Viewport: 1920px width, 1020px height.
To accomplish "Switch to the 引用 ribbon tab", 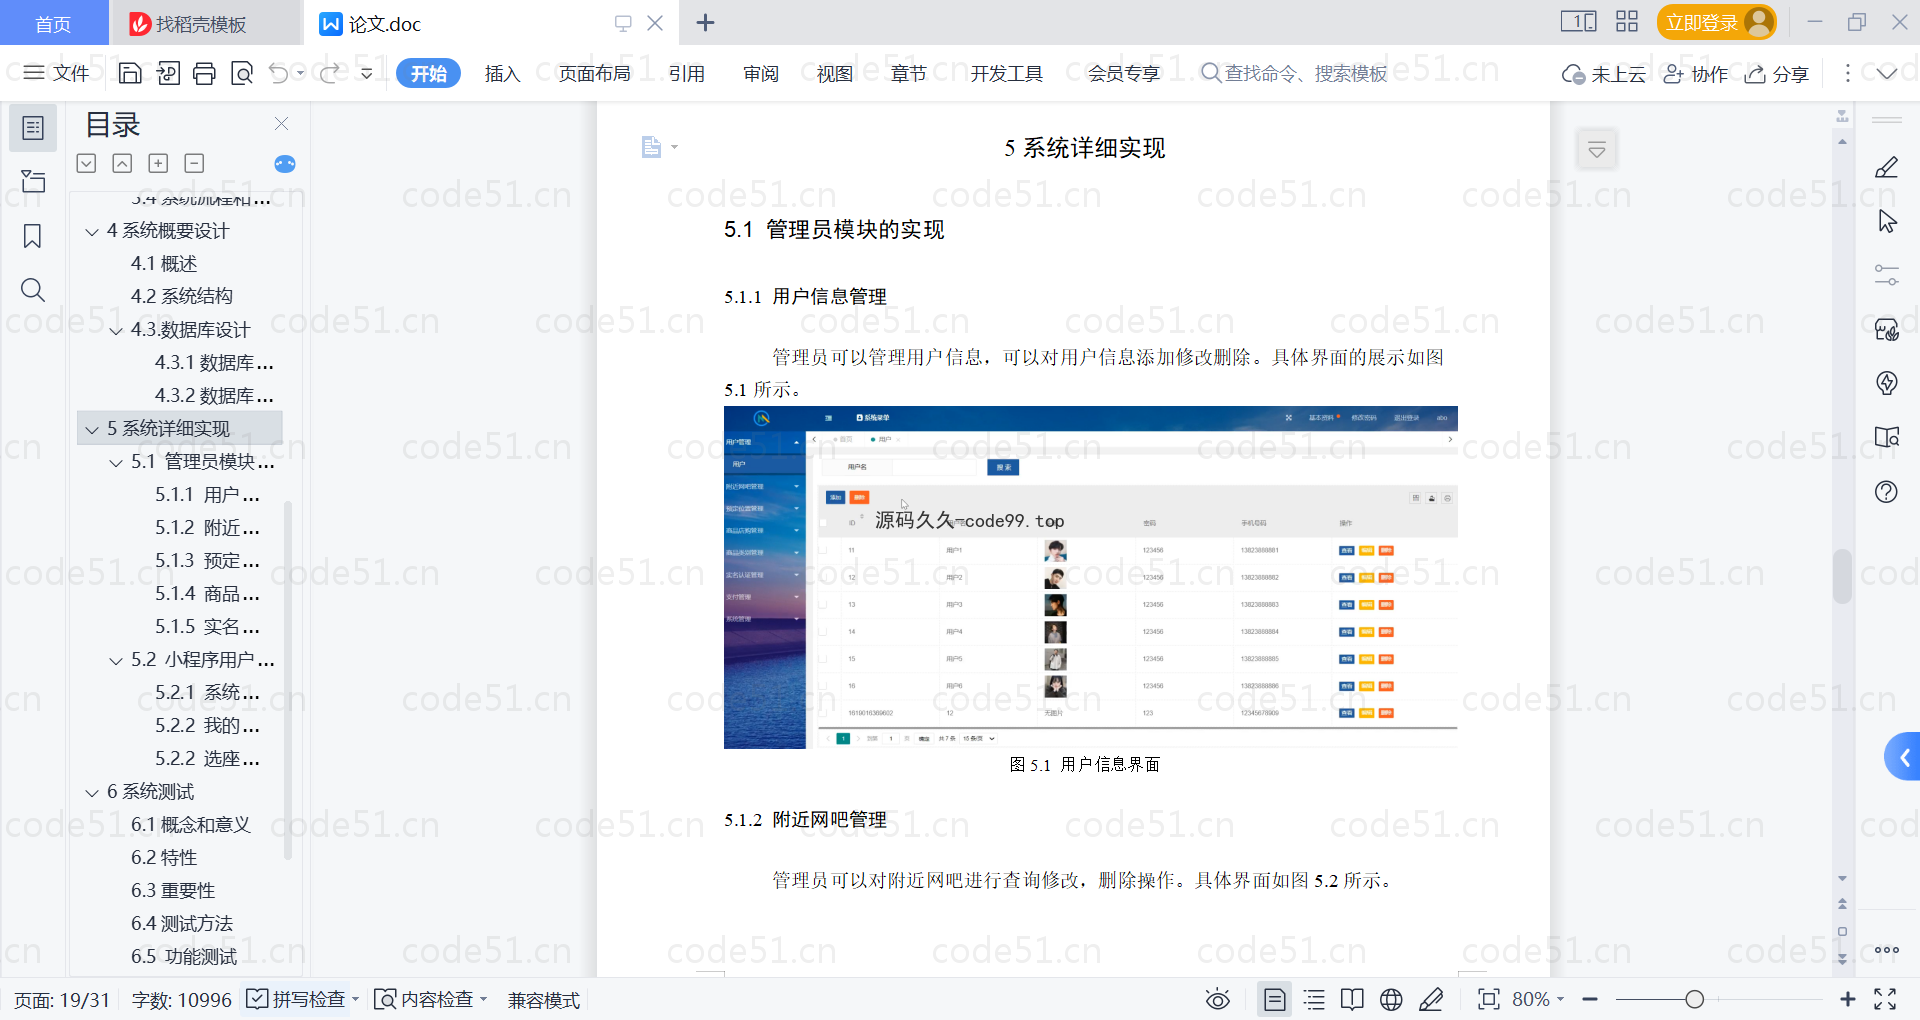I will point(686,73).
